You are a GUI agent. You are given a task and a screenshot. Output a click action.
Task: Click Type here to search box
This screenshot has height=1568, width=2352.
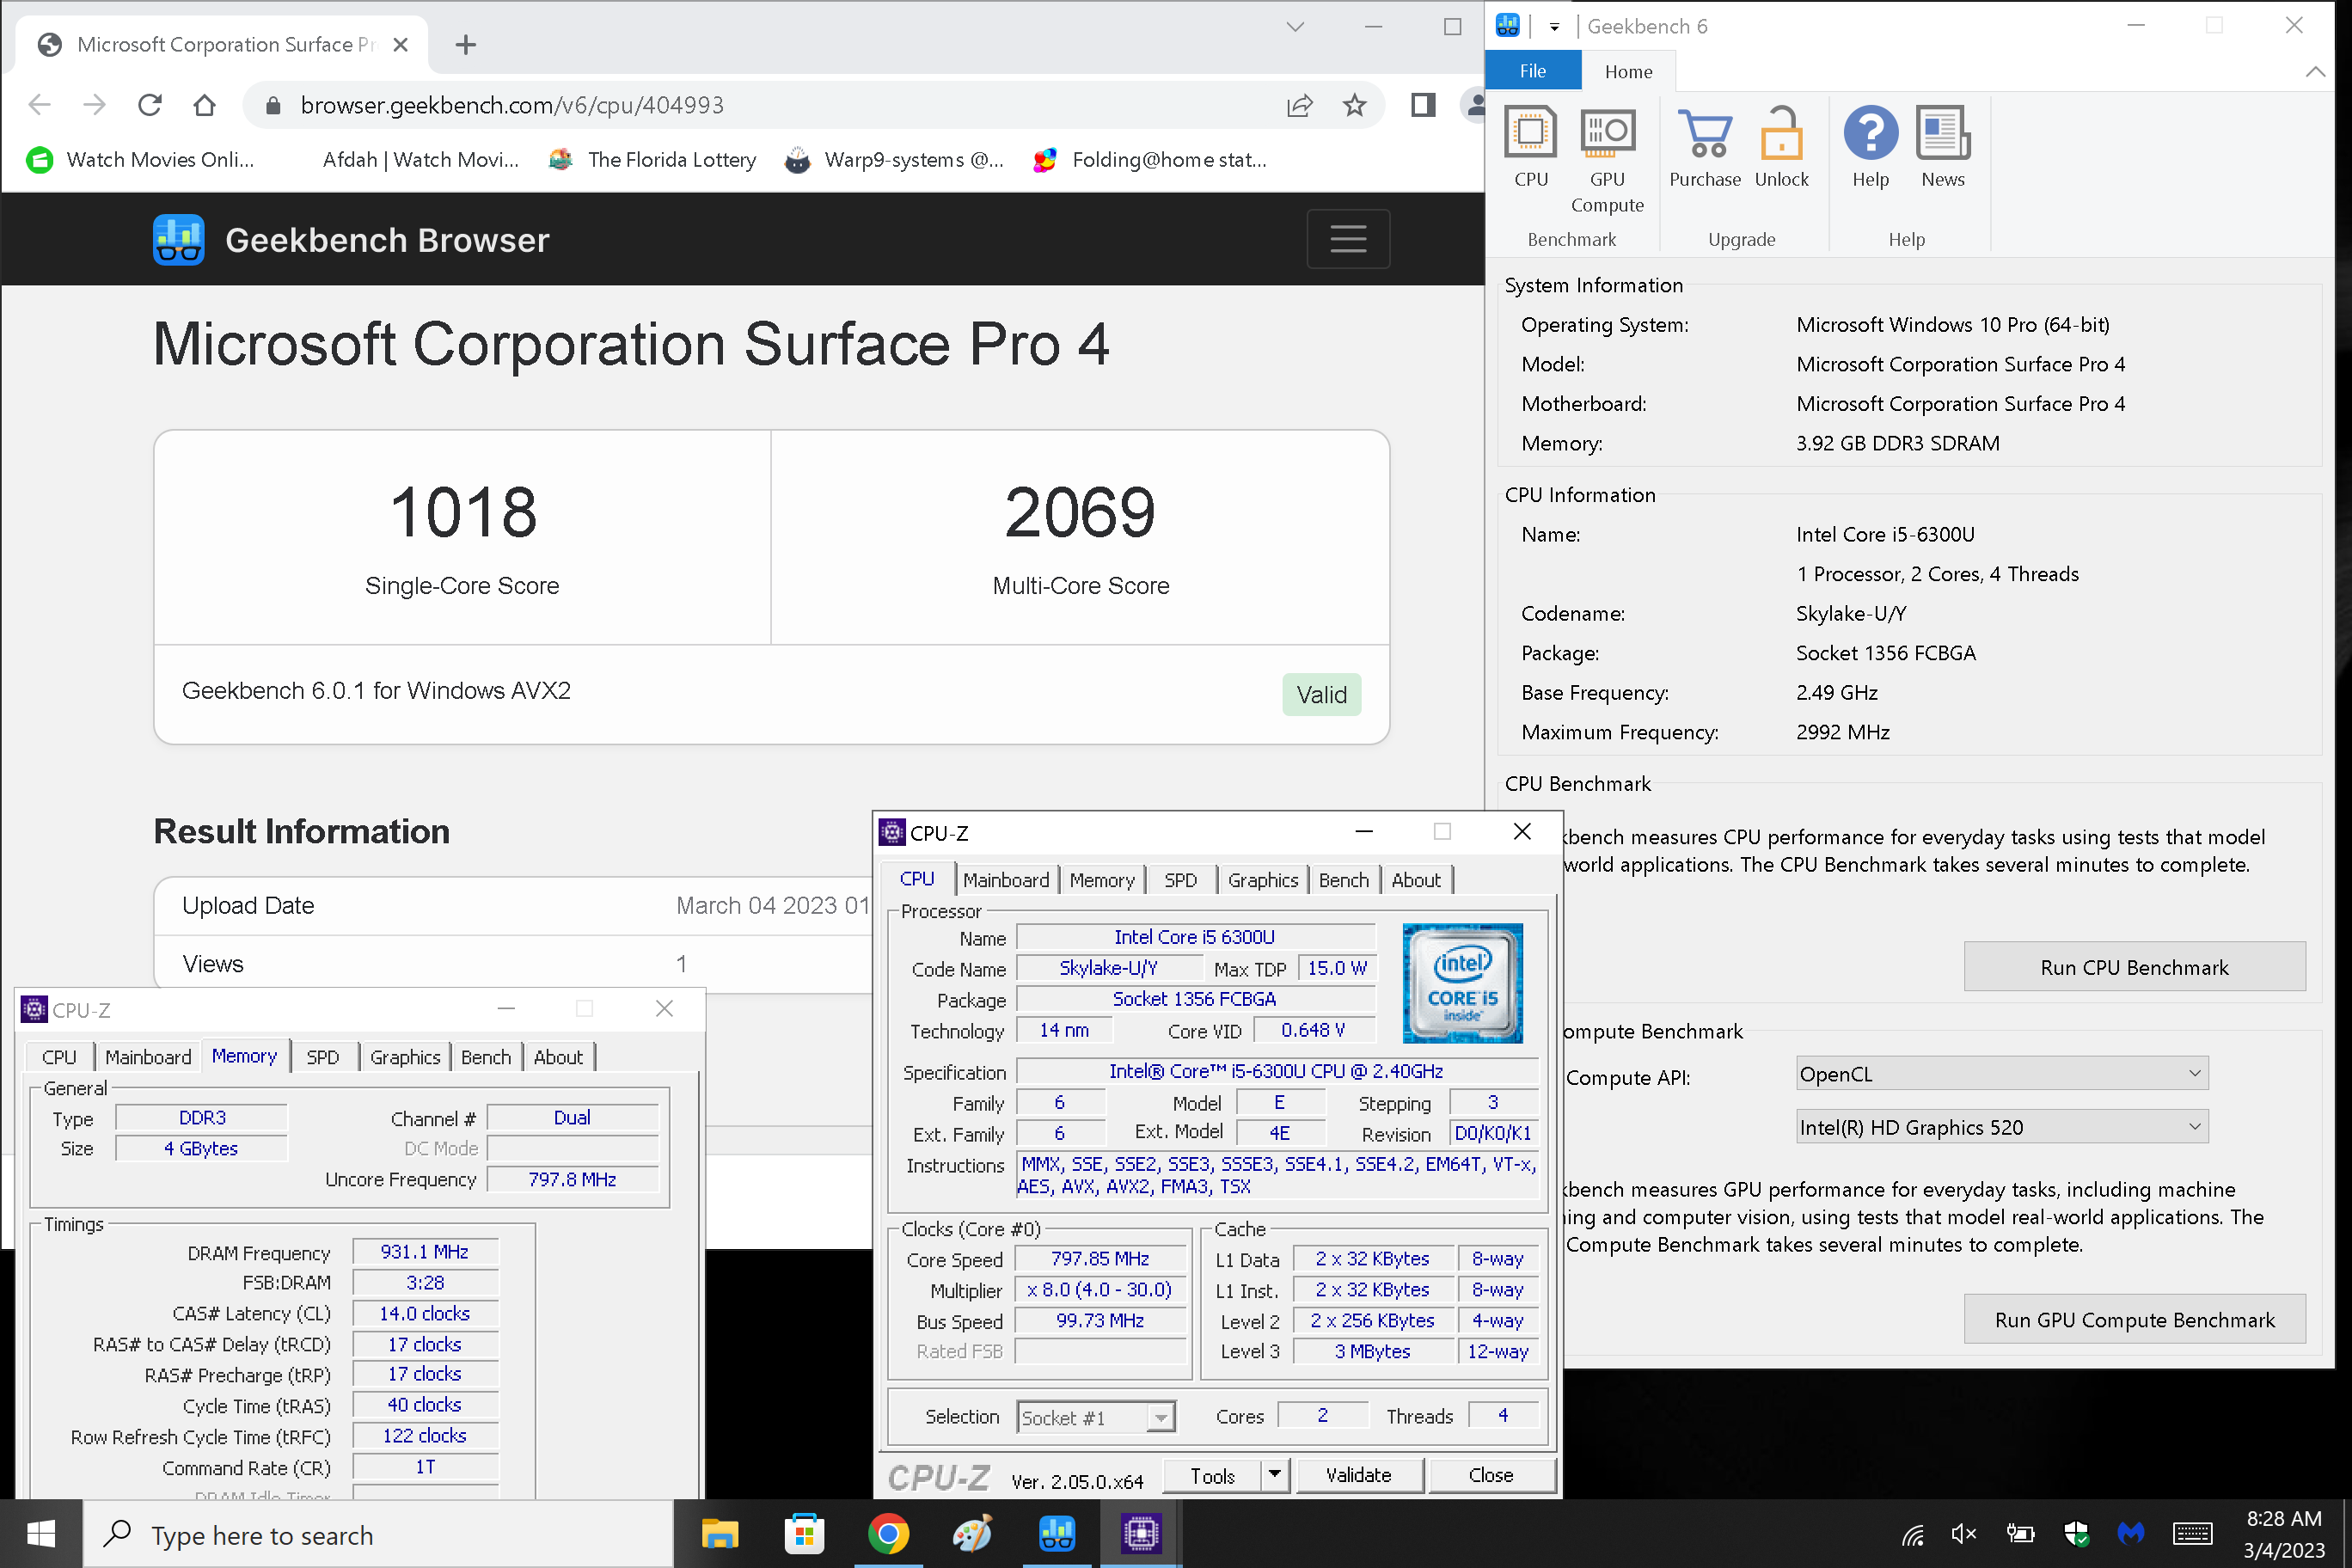(378, 1534)
